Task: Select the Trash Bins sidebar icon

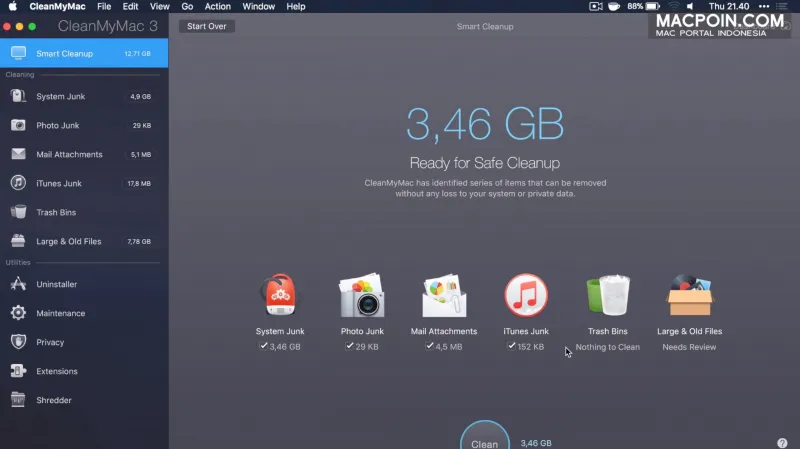Action: (18, 212)
